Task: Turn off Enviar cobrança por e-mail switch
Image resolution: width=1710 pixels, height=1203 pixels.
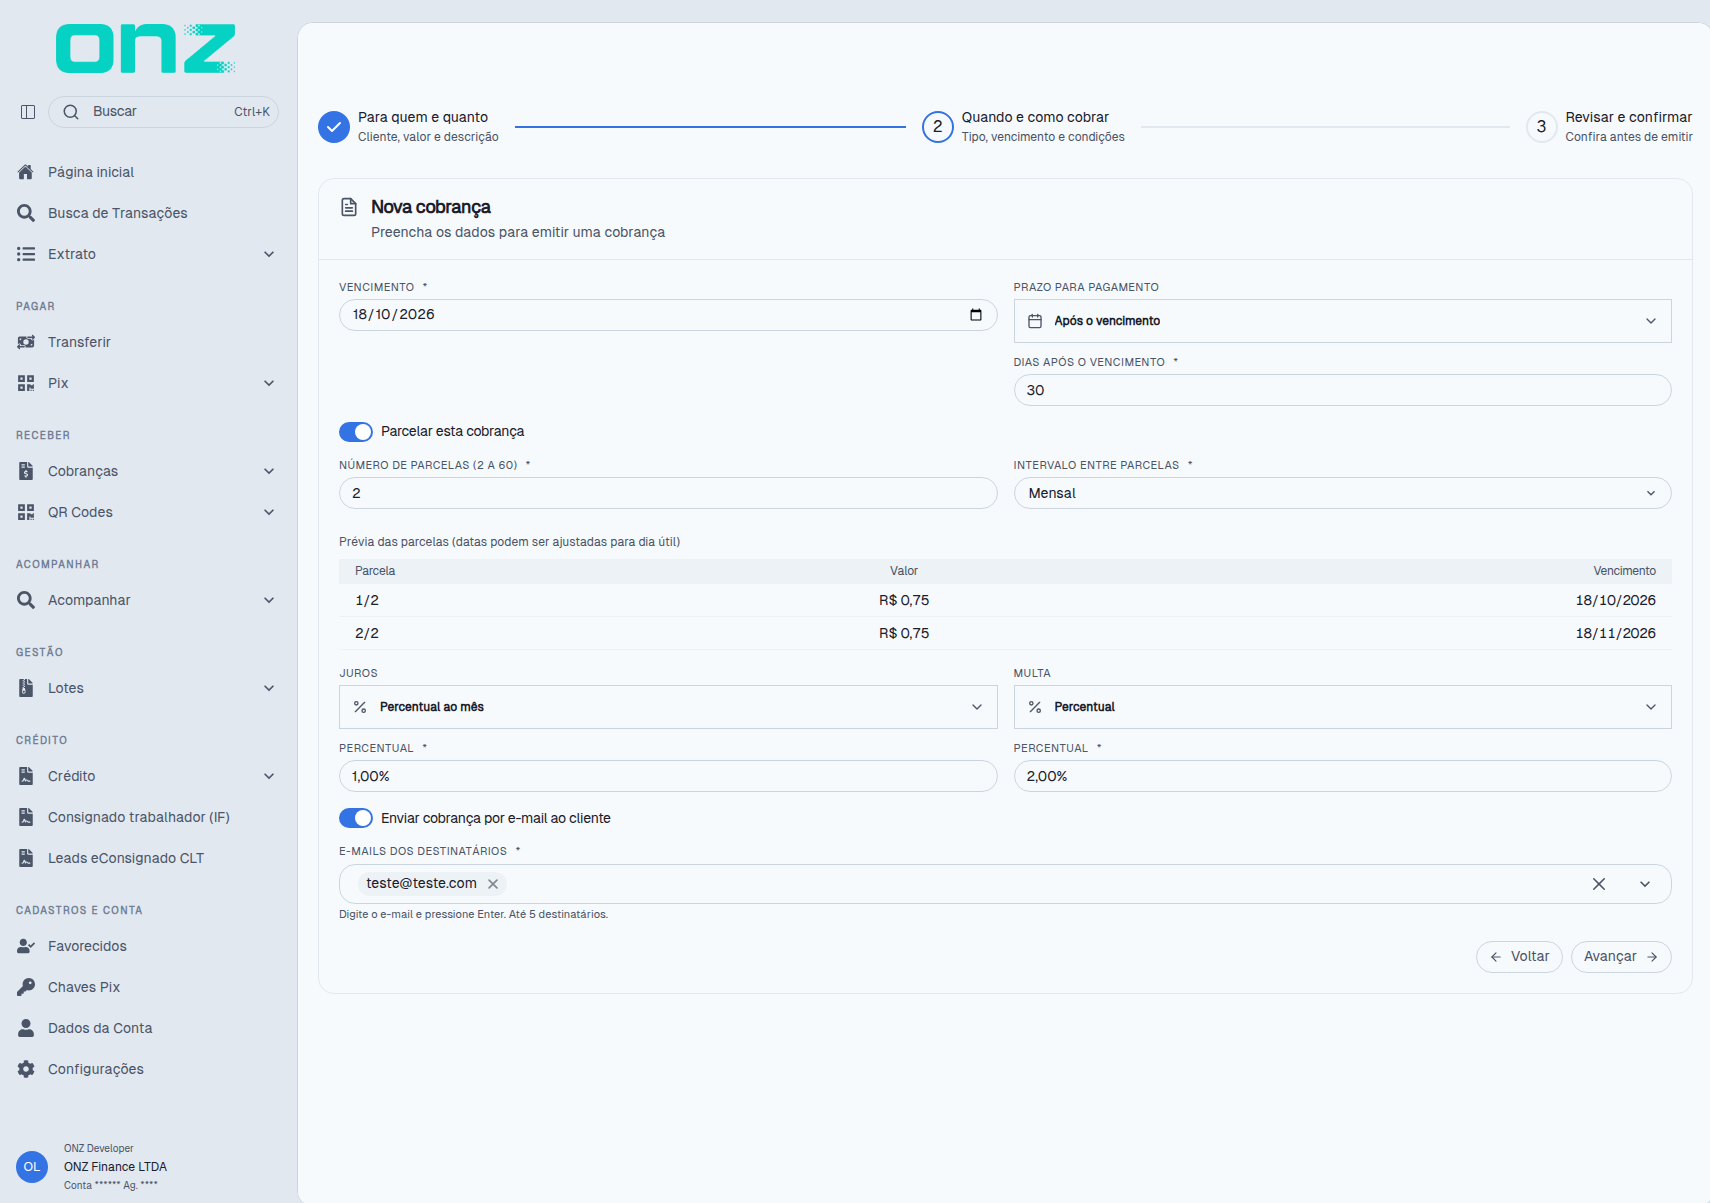Action: [356, 818]
